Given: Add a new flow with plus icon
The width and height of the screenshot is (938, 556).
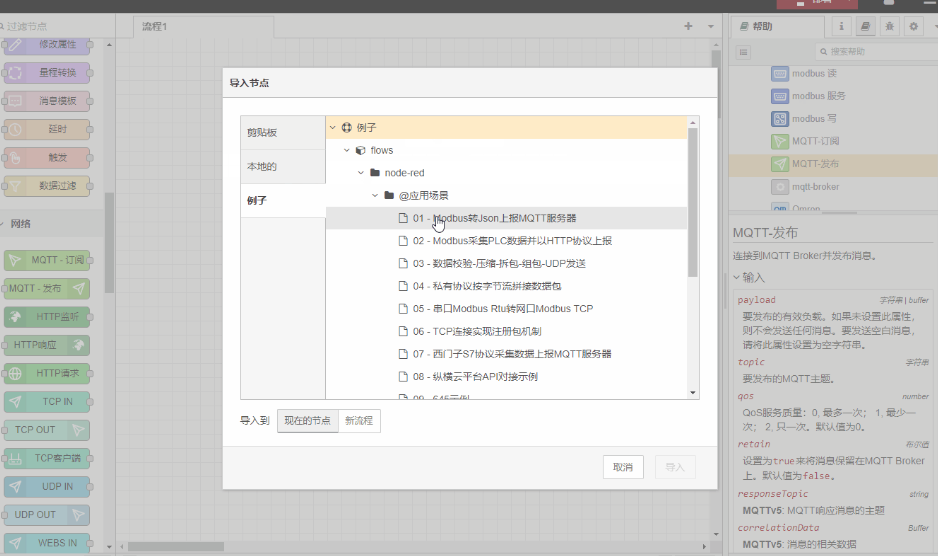Looking at the screenshot, I should coord(688,26).
